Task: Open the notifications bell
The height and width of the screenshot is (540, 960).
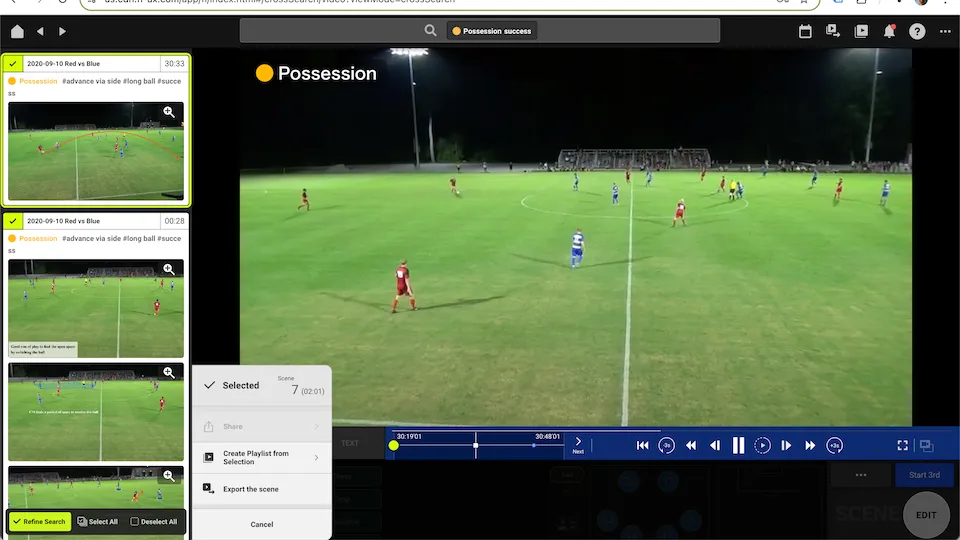Action: (x=889, y=31)
